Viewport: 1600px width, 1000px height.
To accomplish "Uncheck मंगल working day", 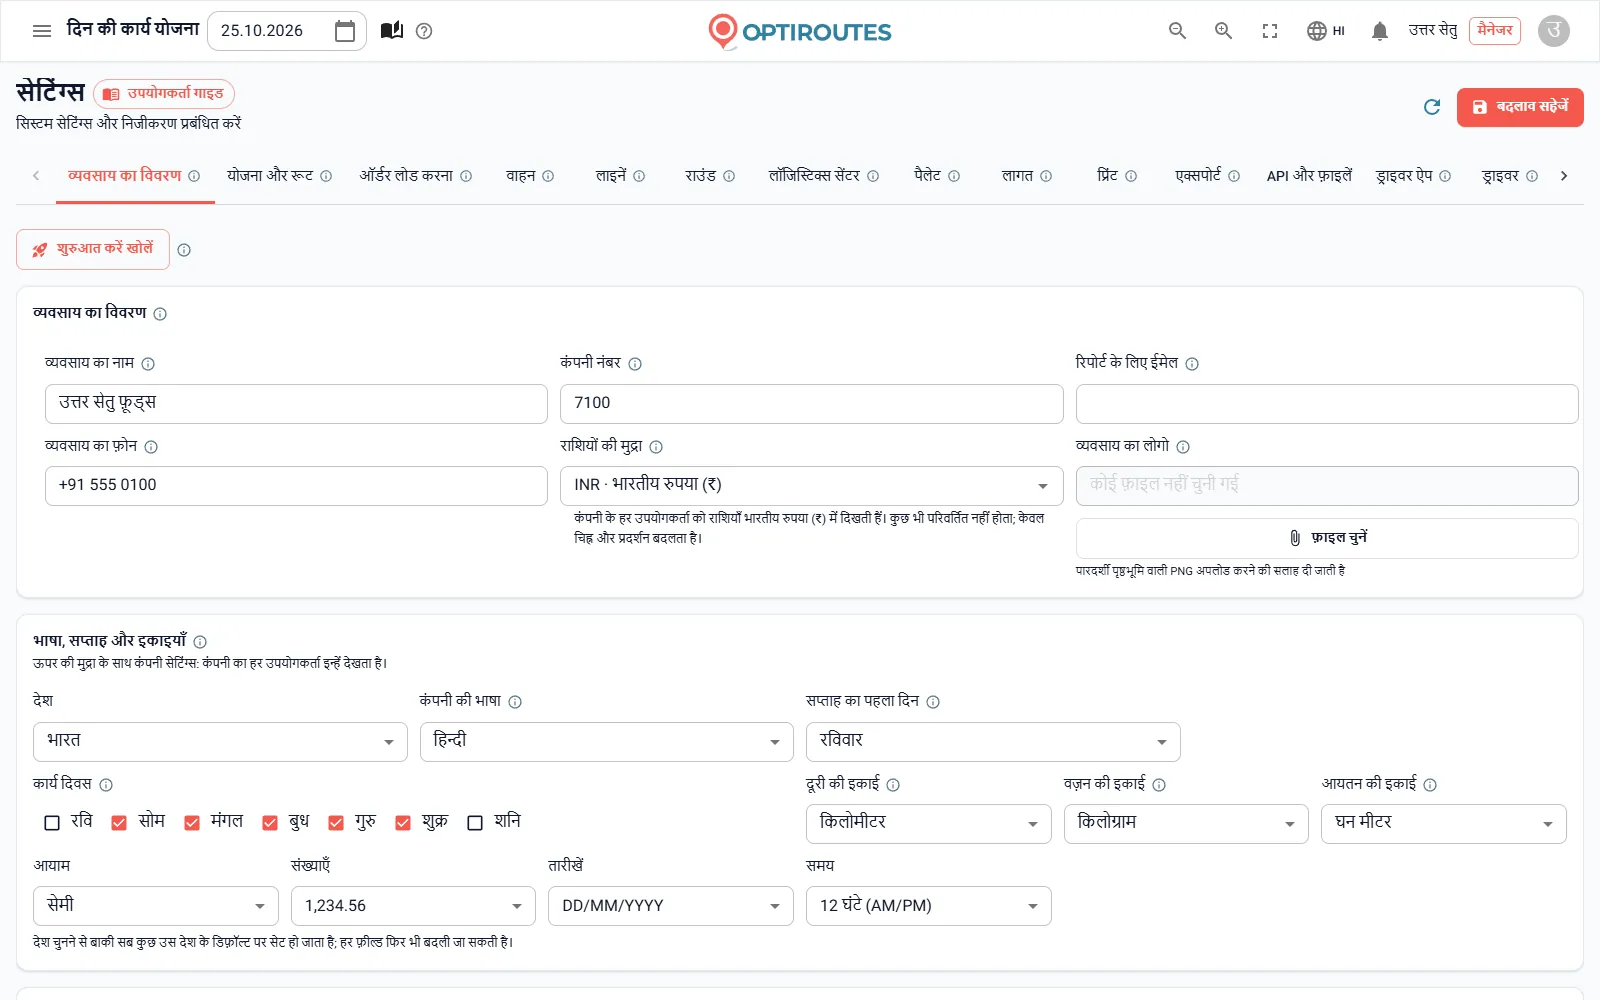I will [x=192, y=823].
